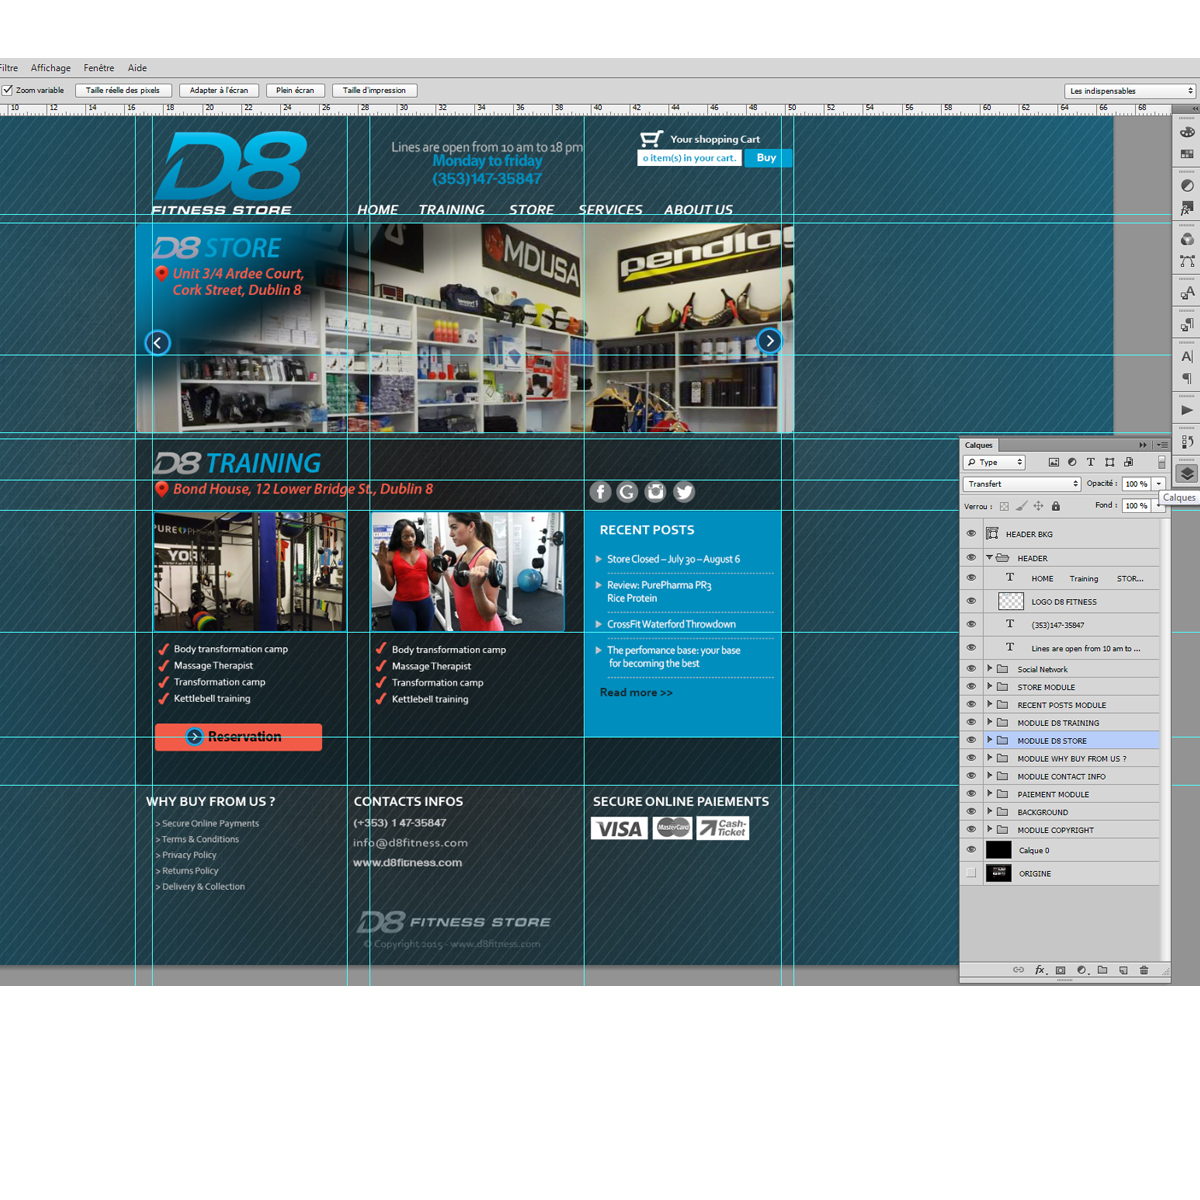Viewport: 1200px width, 1200px height.
Task: Click Taille d'impression button
Action: click(x=374, y=90)
